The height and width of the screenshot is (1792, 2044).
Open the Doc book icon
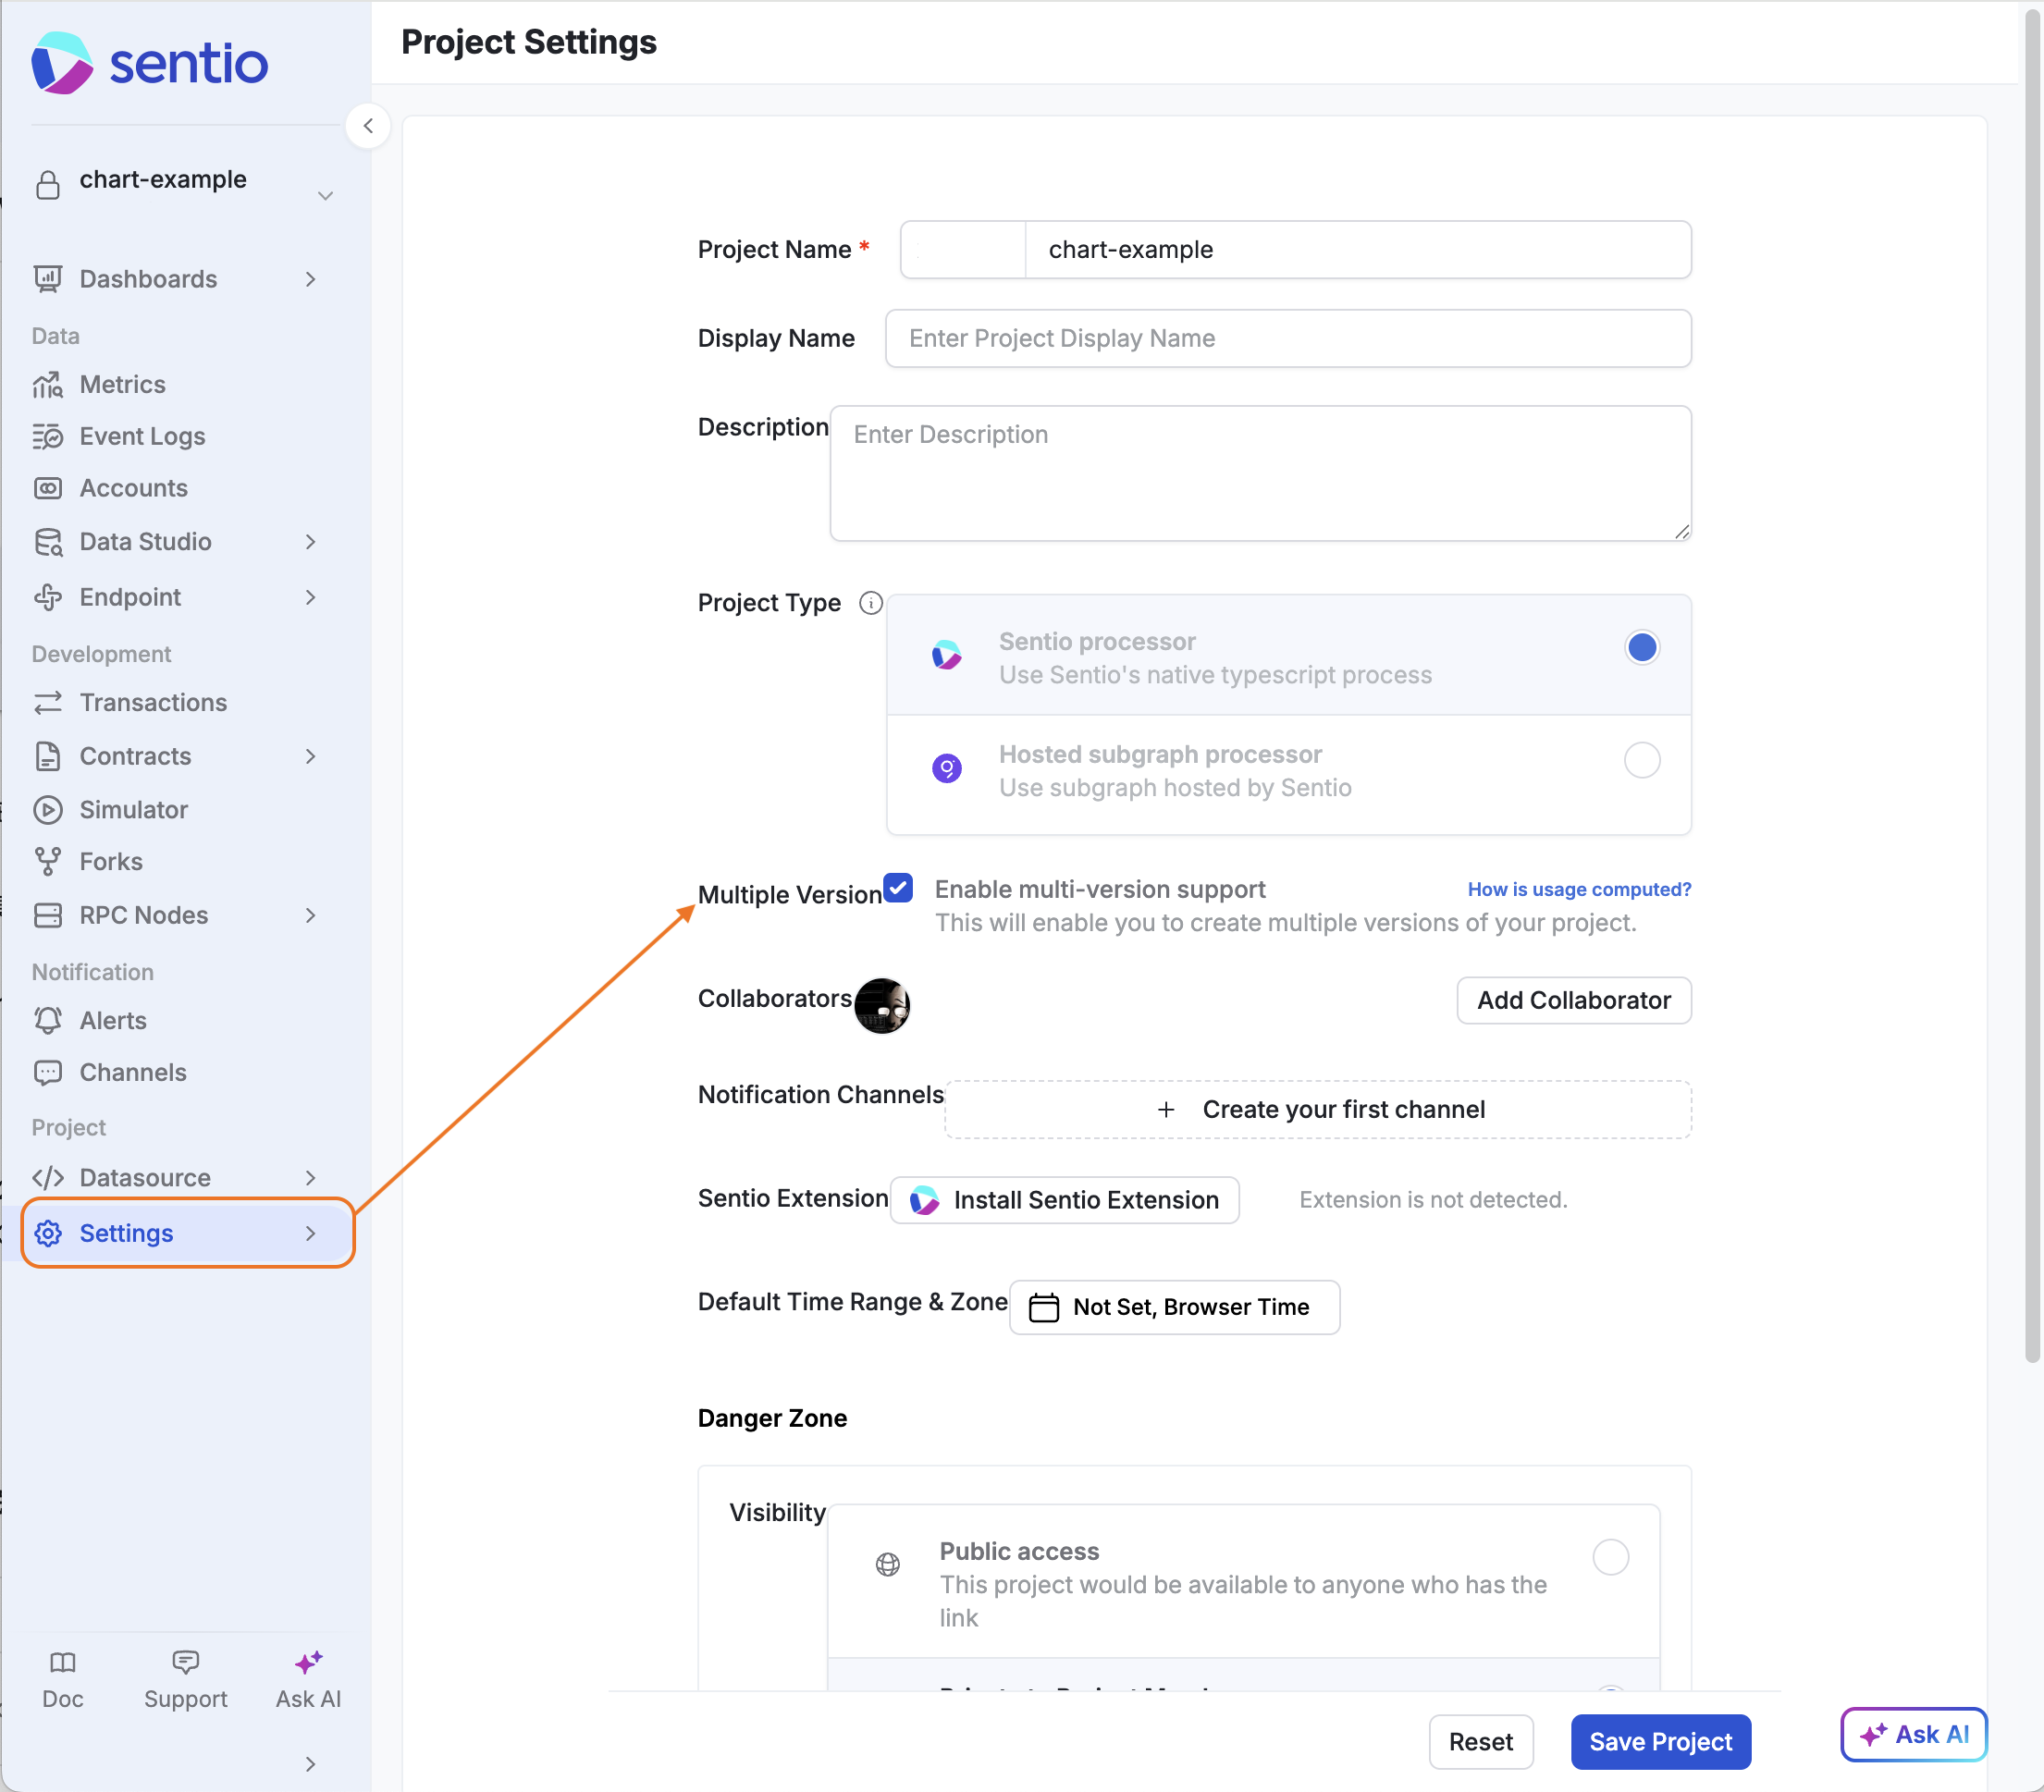click(x=62, y=1662)
